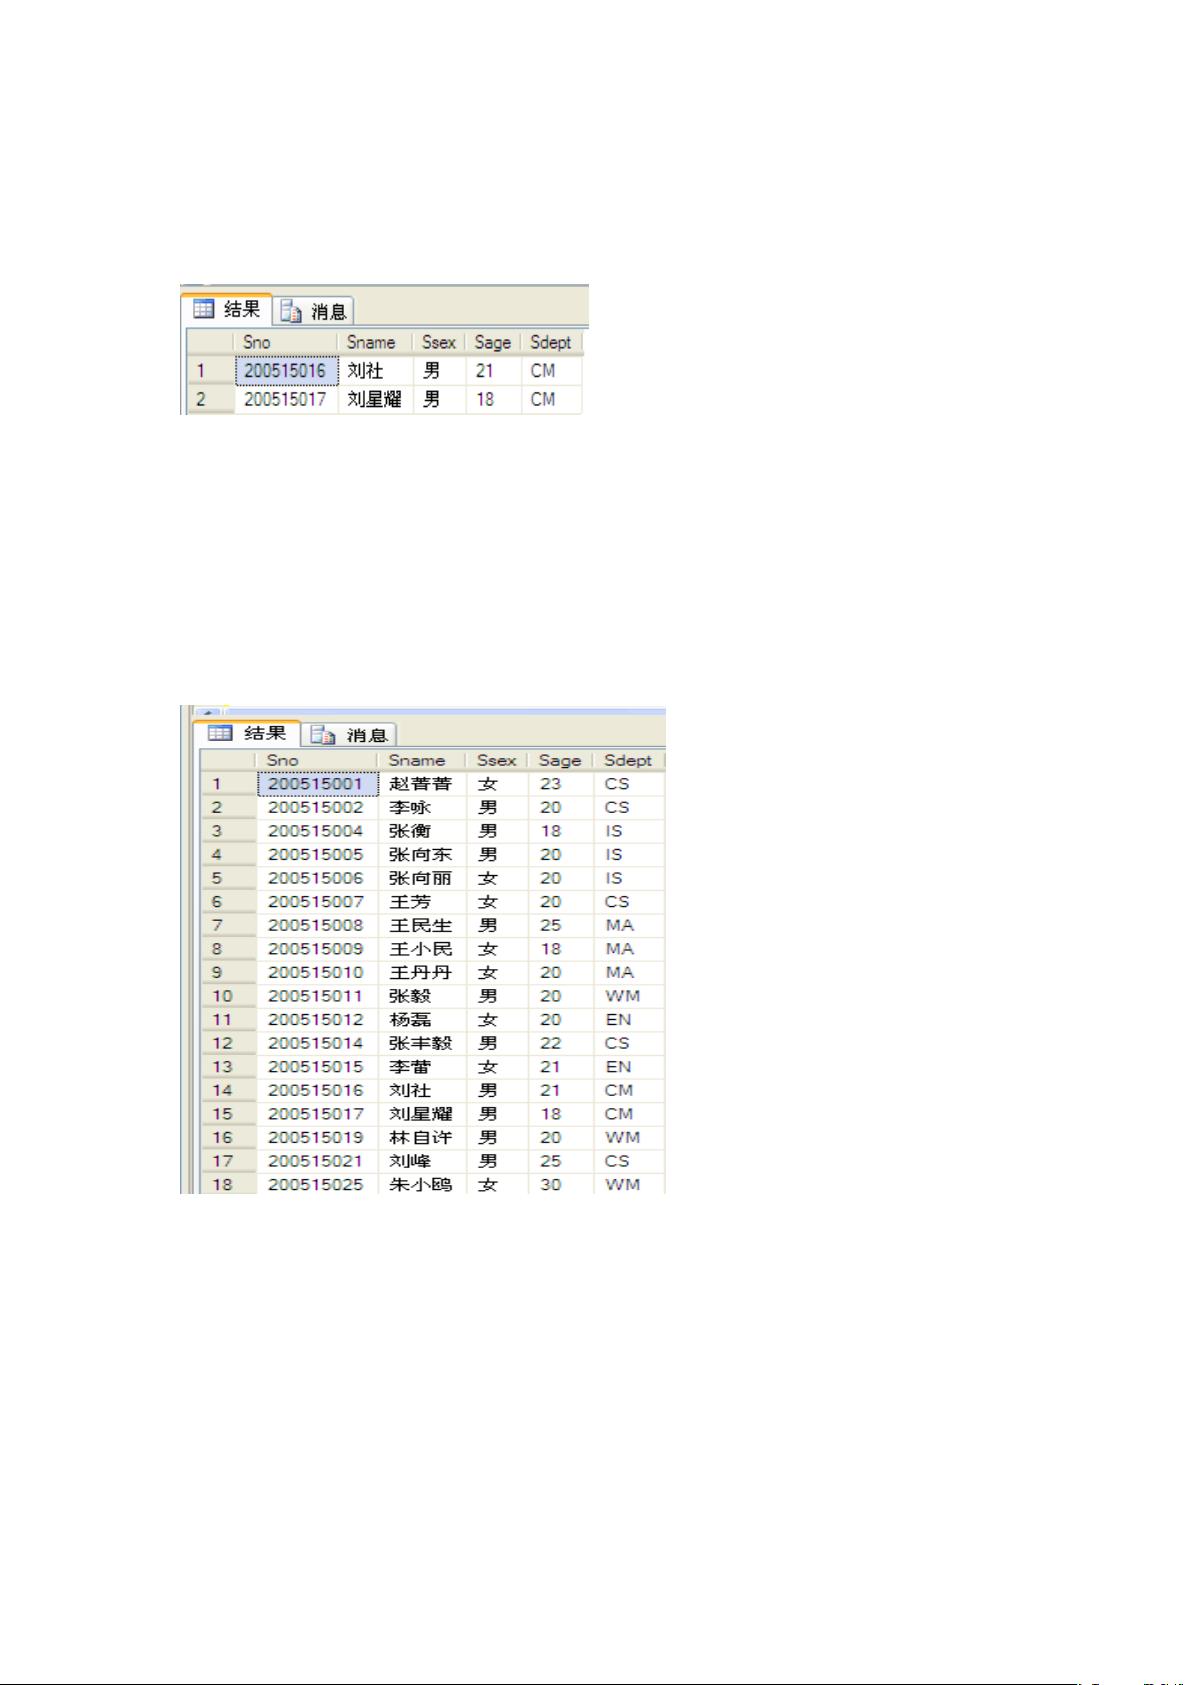Click Ssex column header in lower table

pos(496,760)
